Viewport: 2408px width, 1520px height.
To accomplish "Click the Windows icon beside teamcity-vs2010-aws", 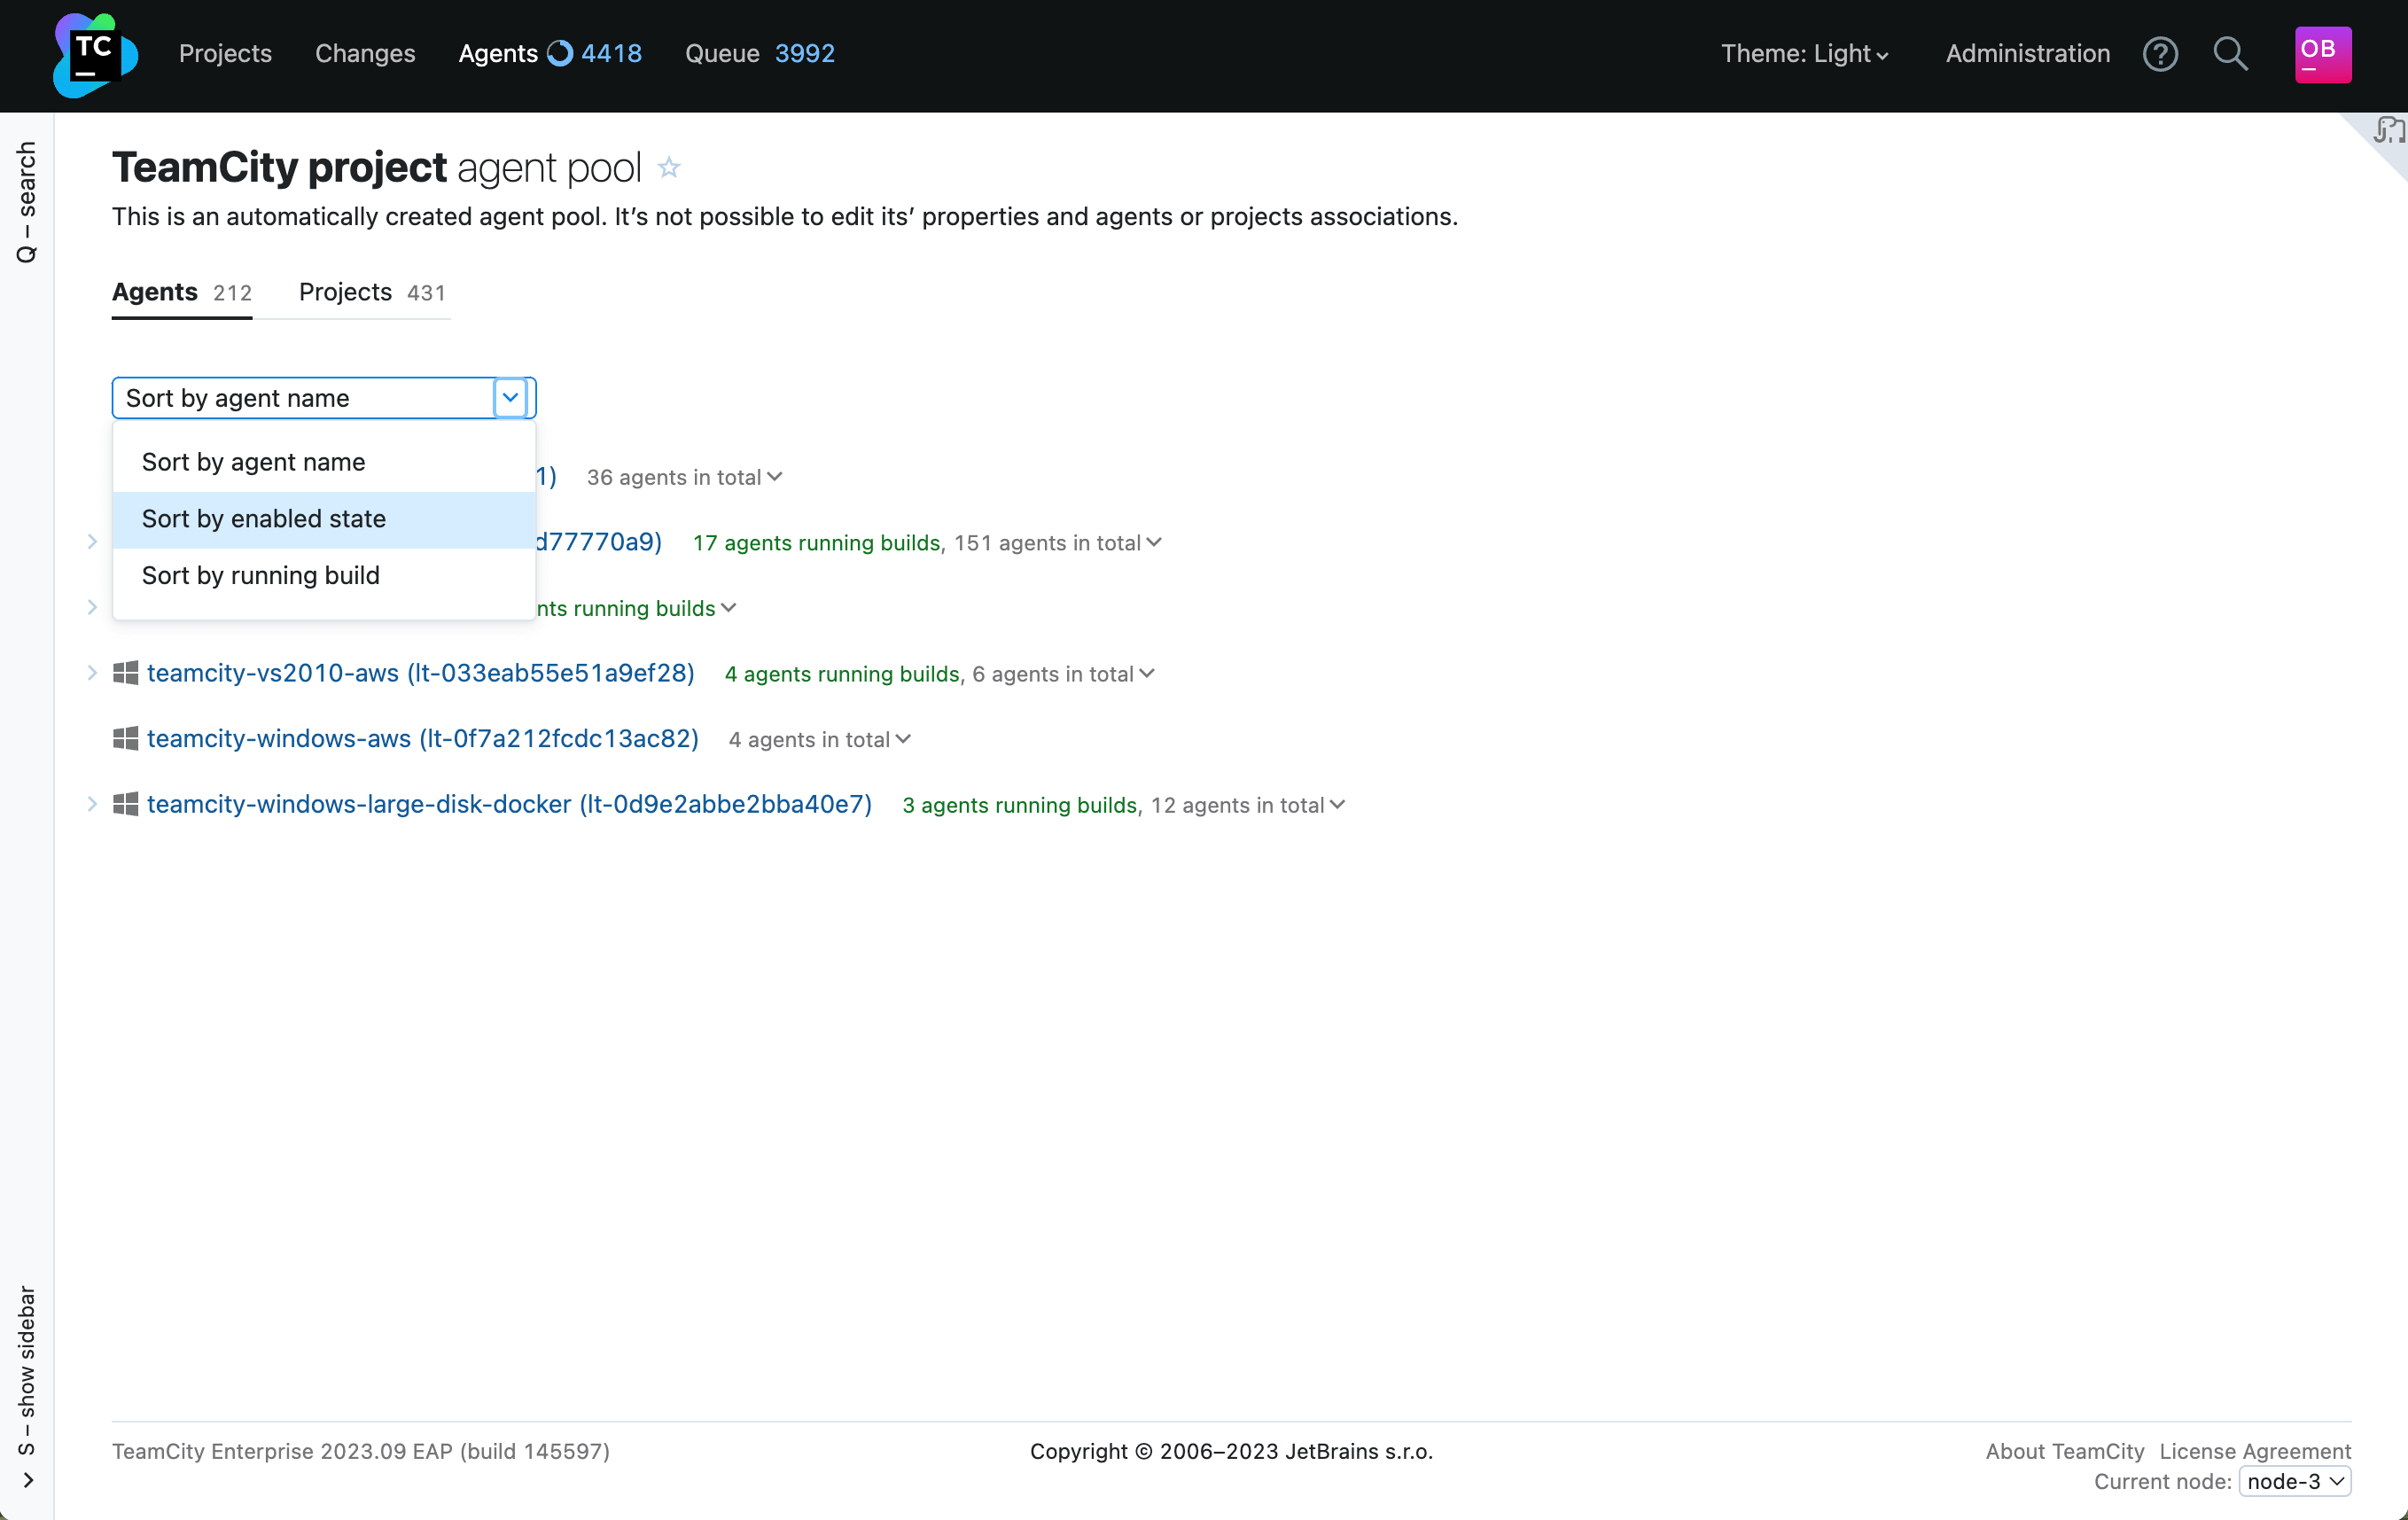I will (x=126, y=673).
